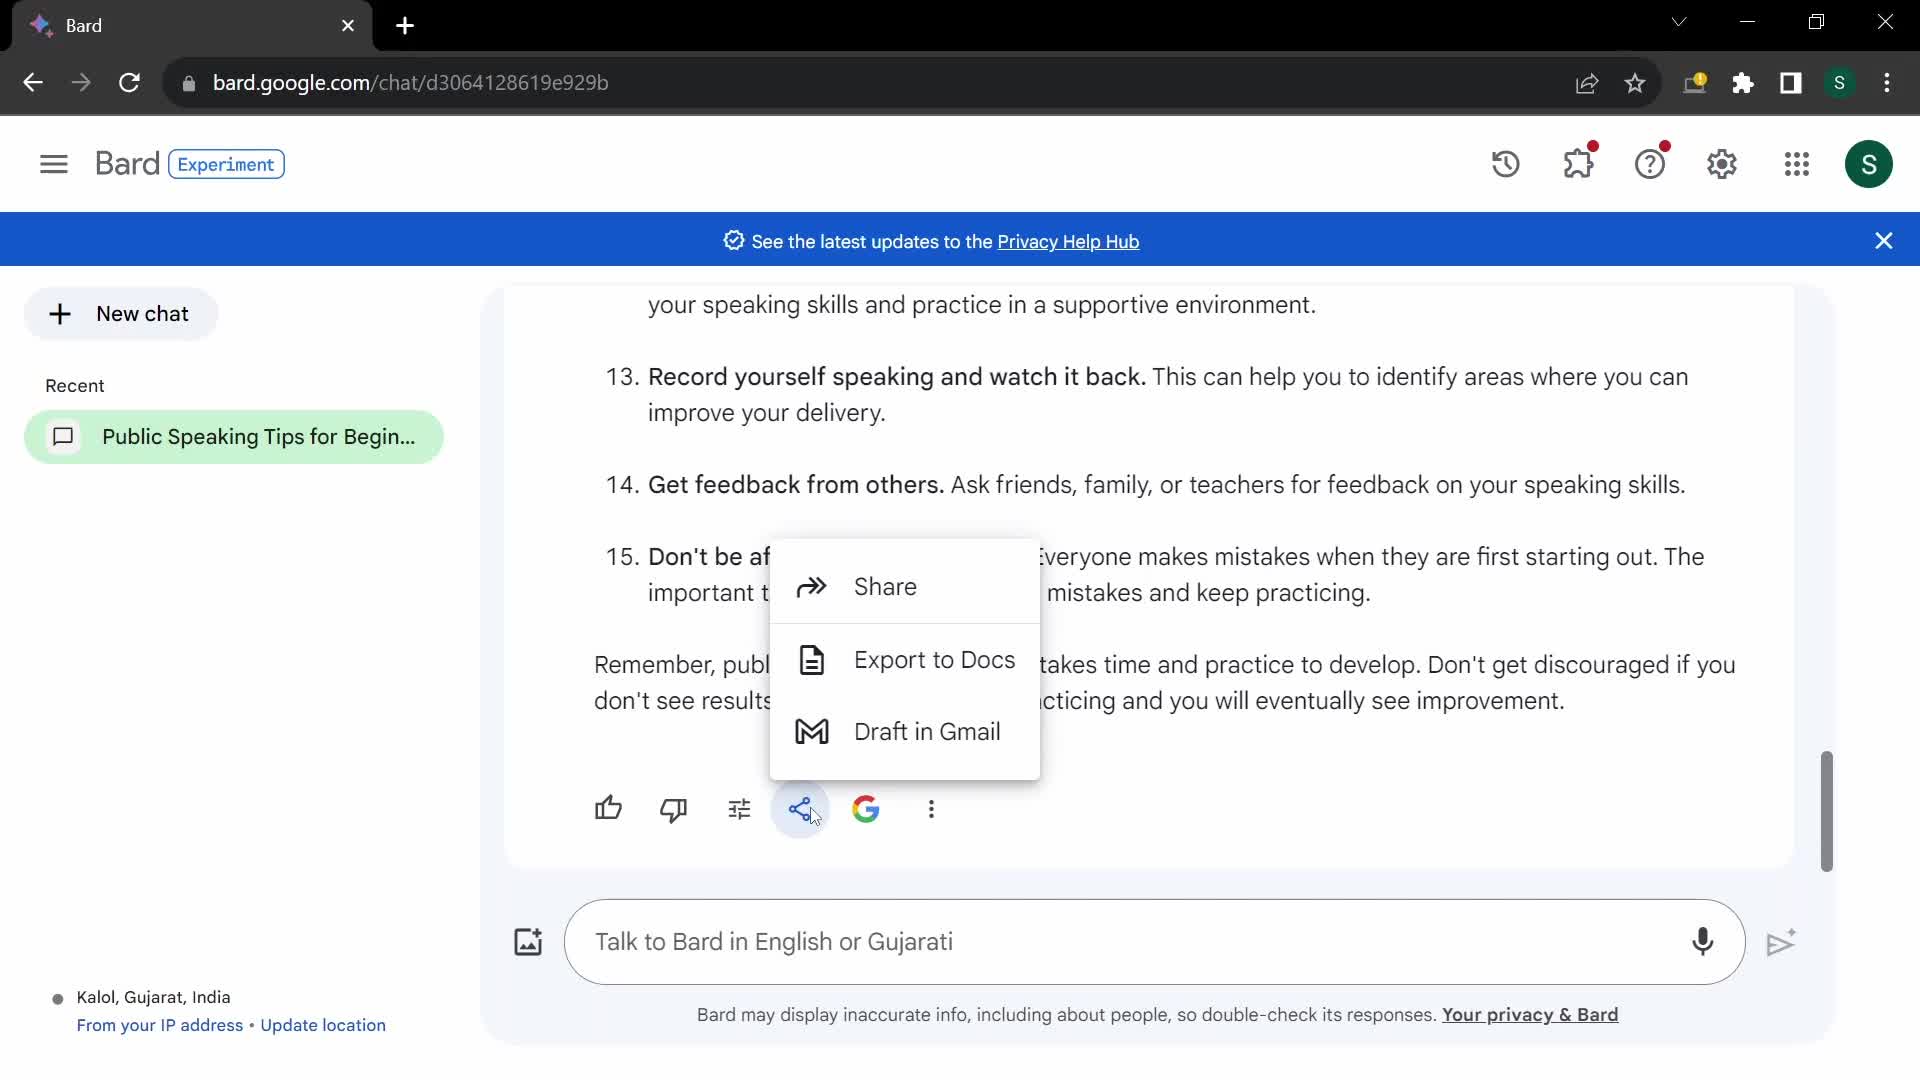
Task: Click the browser address bar URL
Action: (410, 83)
